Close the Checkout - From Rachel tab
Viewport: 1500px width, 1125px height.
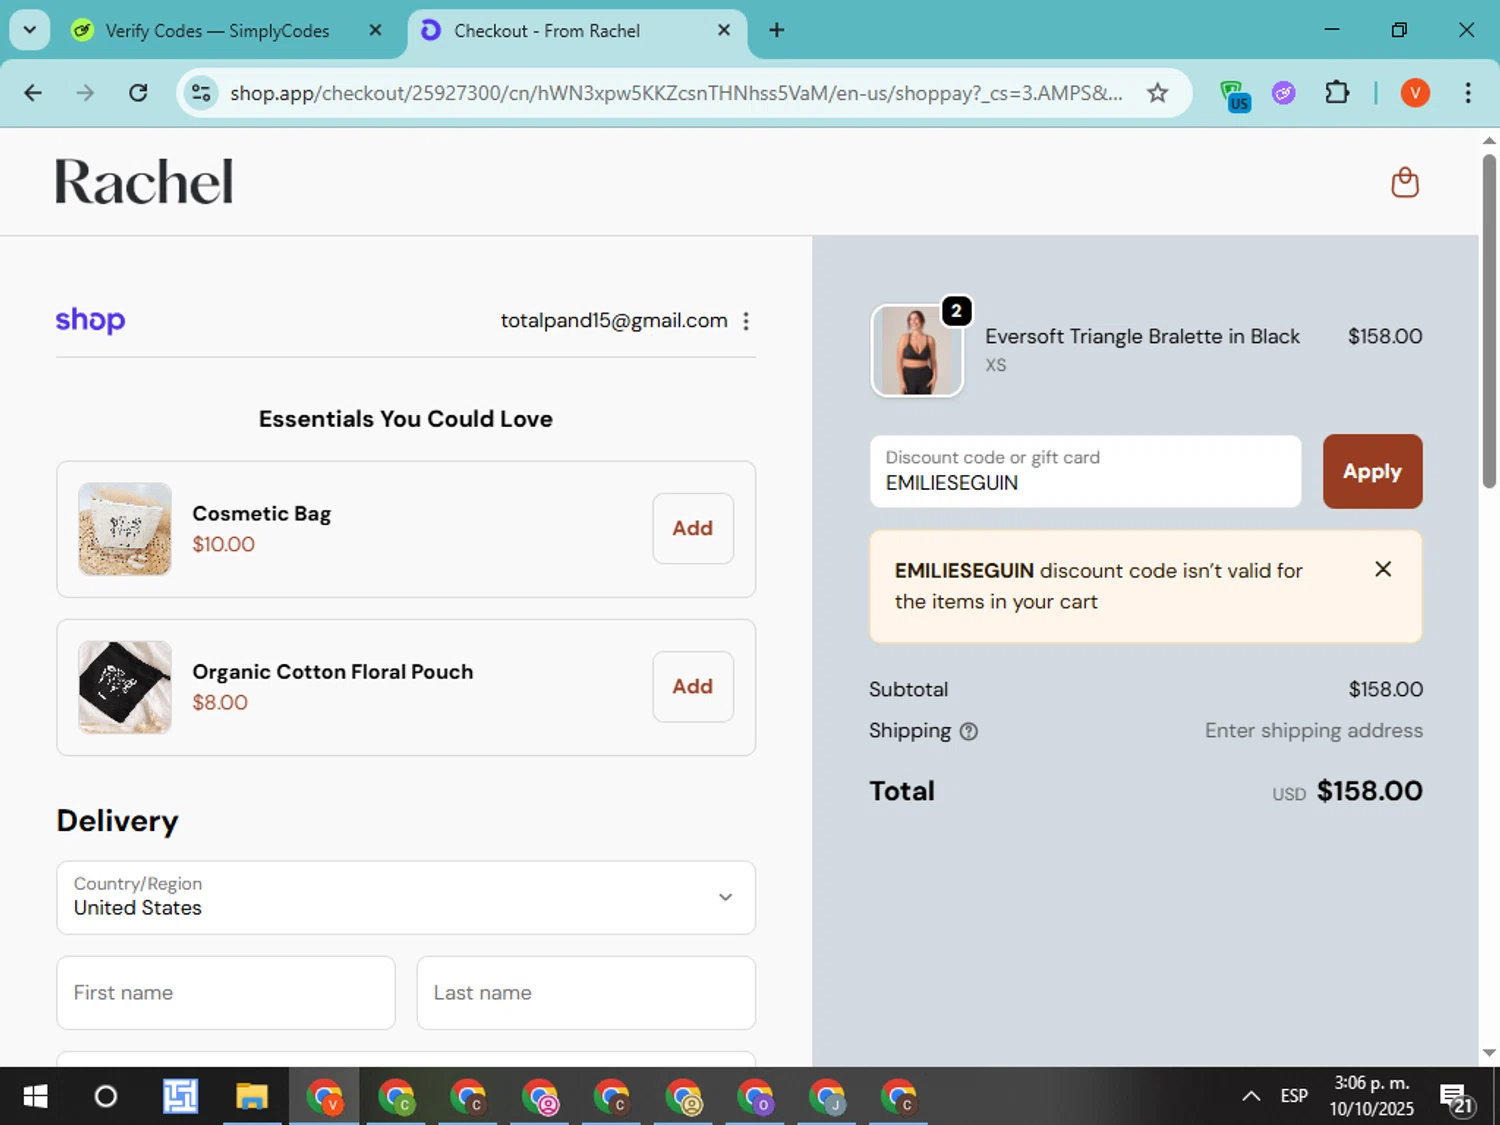(x=724, y=30)
